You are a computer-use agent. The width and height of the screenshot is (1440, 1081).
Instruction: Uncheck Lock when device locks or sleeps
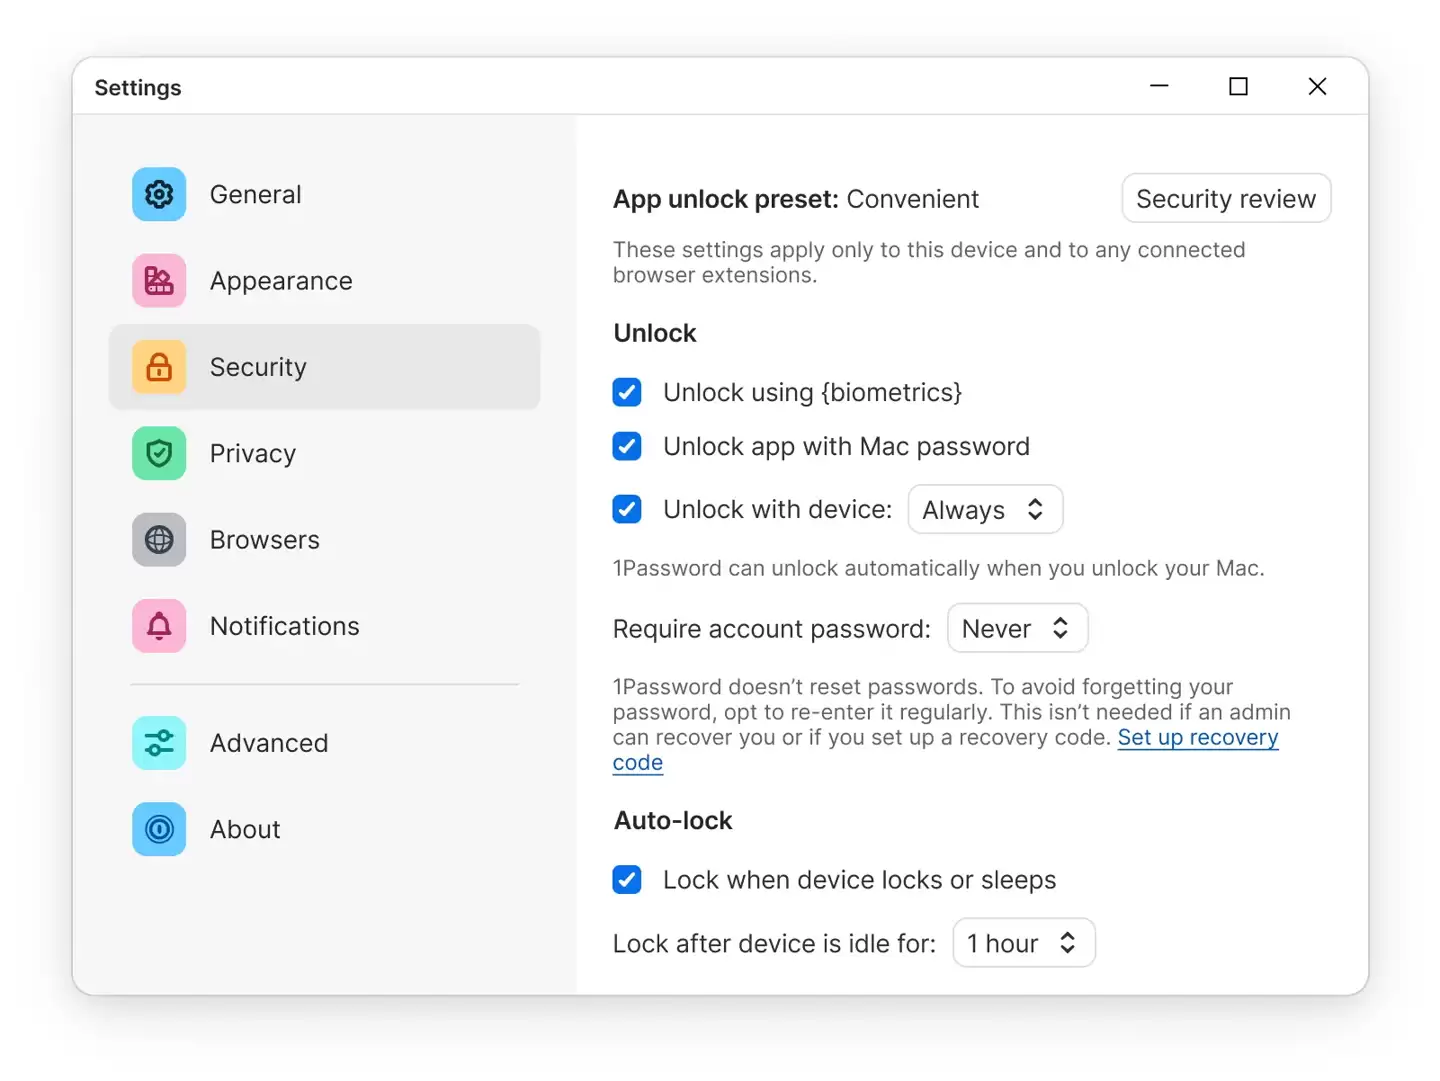click(x=627, y=880)
